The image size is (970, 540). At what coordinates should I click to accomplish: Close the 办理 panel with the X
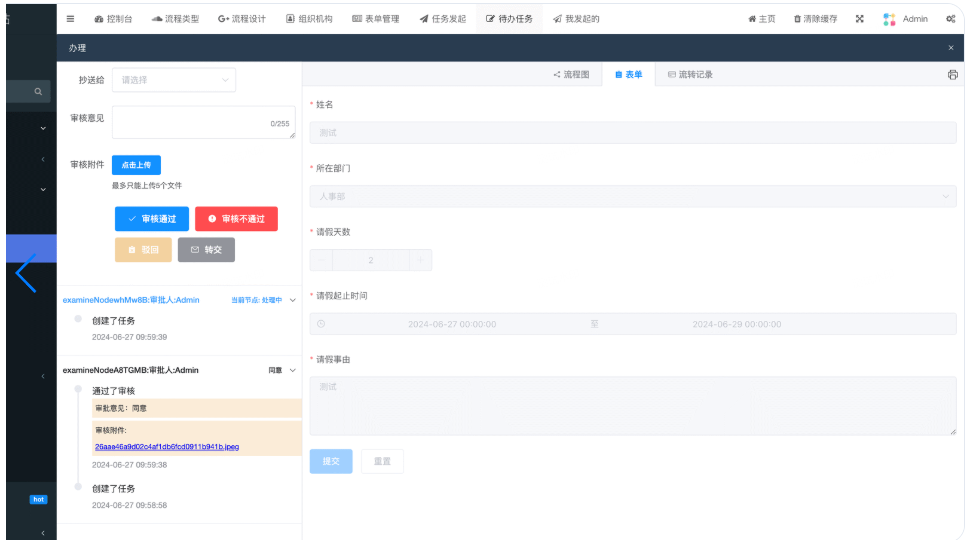[x=950, y=48]
